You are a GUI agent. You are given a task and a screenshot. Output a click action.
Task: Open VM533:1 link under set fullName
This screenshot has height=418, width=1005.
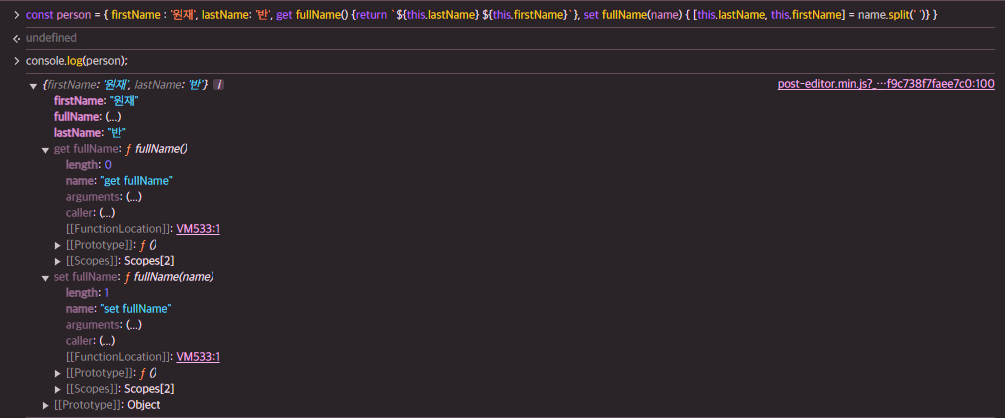198,356
